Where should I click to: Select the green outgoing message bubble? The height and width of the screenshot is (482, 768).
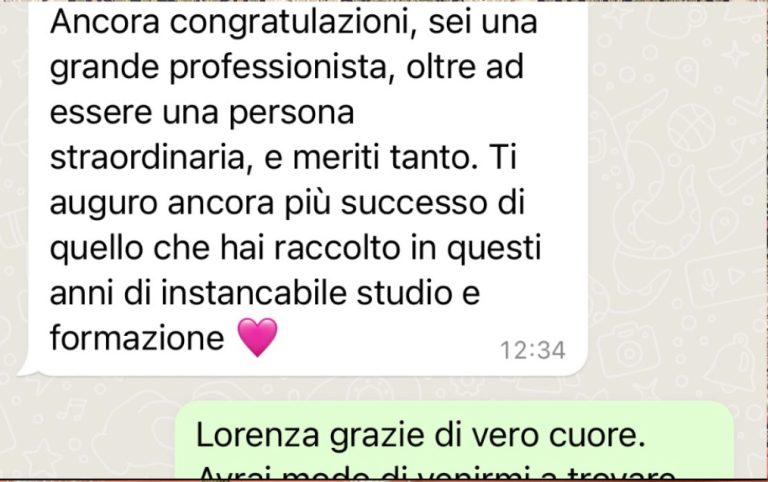pyautogui.click(x=454, y=441)
